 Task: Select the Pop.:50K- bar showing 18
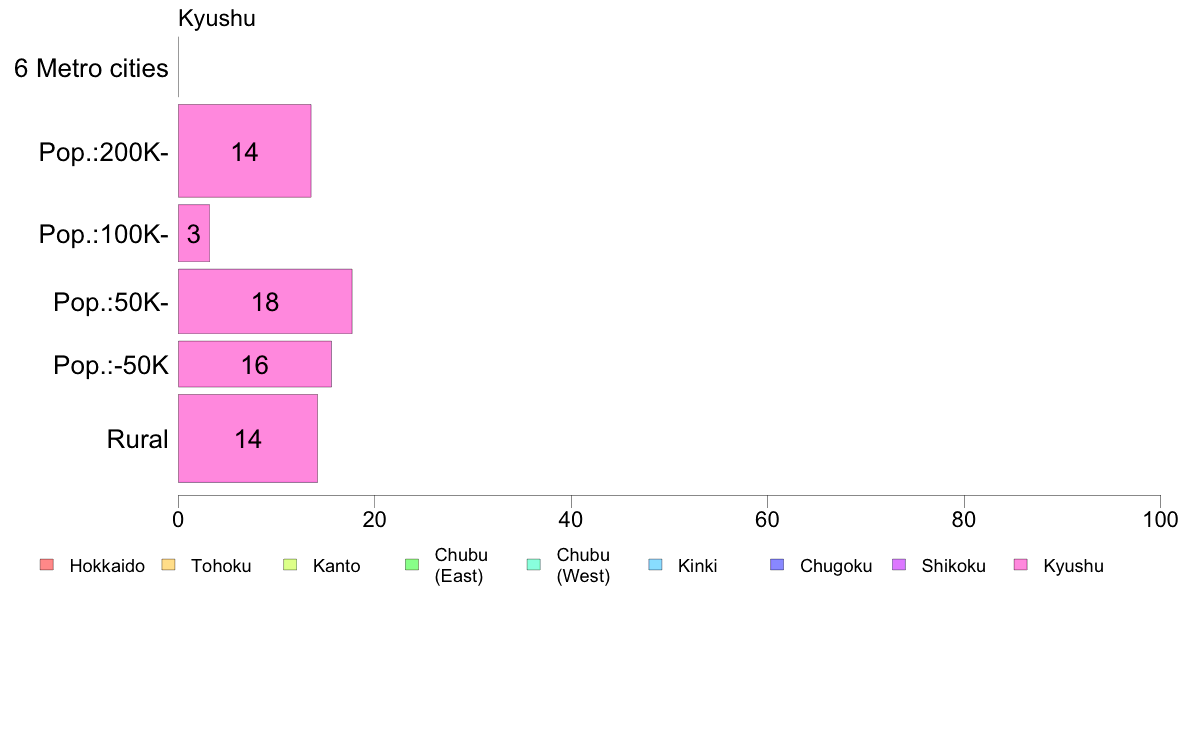(x=265, y=301)
